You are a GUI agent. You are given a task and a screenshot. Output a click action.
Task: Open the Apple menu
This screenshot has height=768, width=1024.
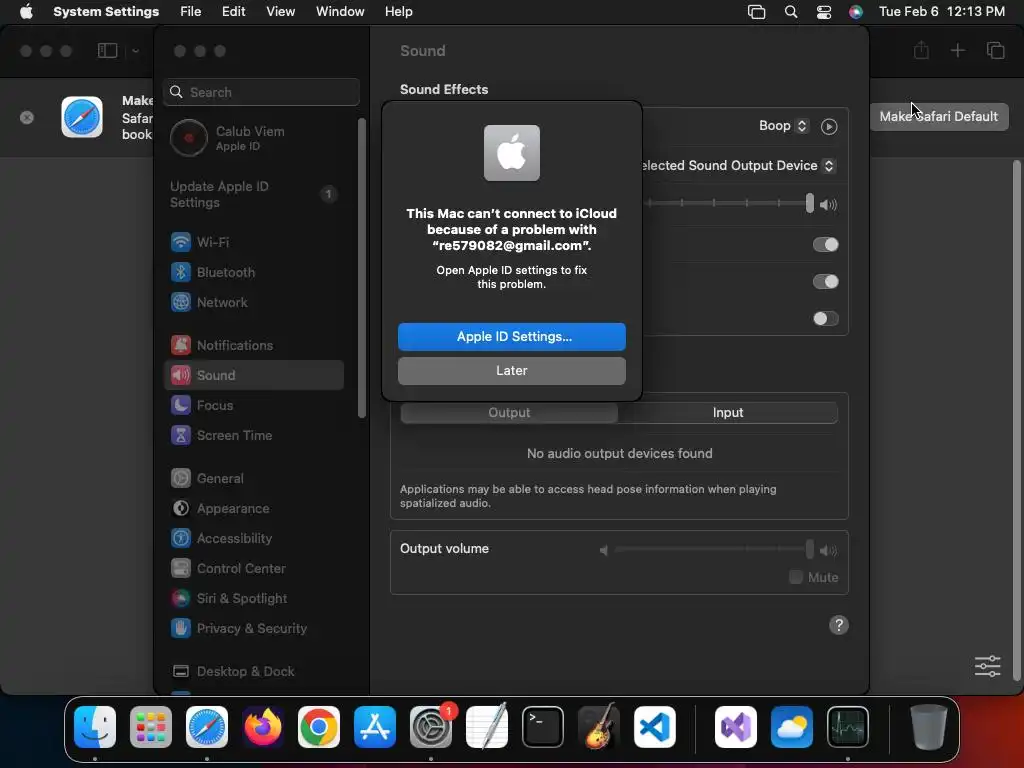(26, 12)
